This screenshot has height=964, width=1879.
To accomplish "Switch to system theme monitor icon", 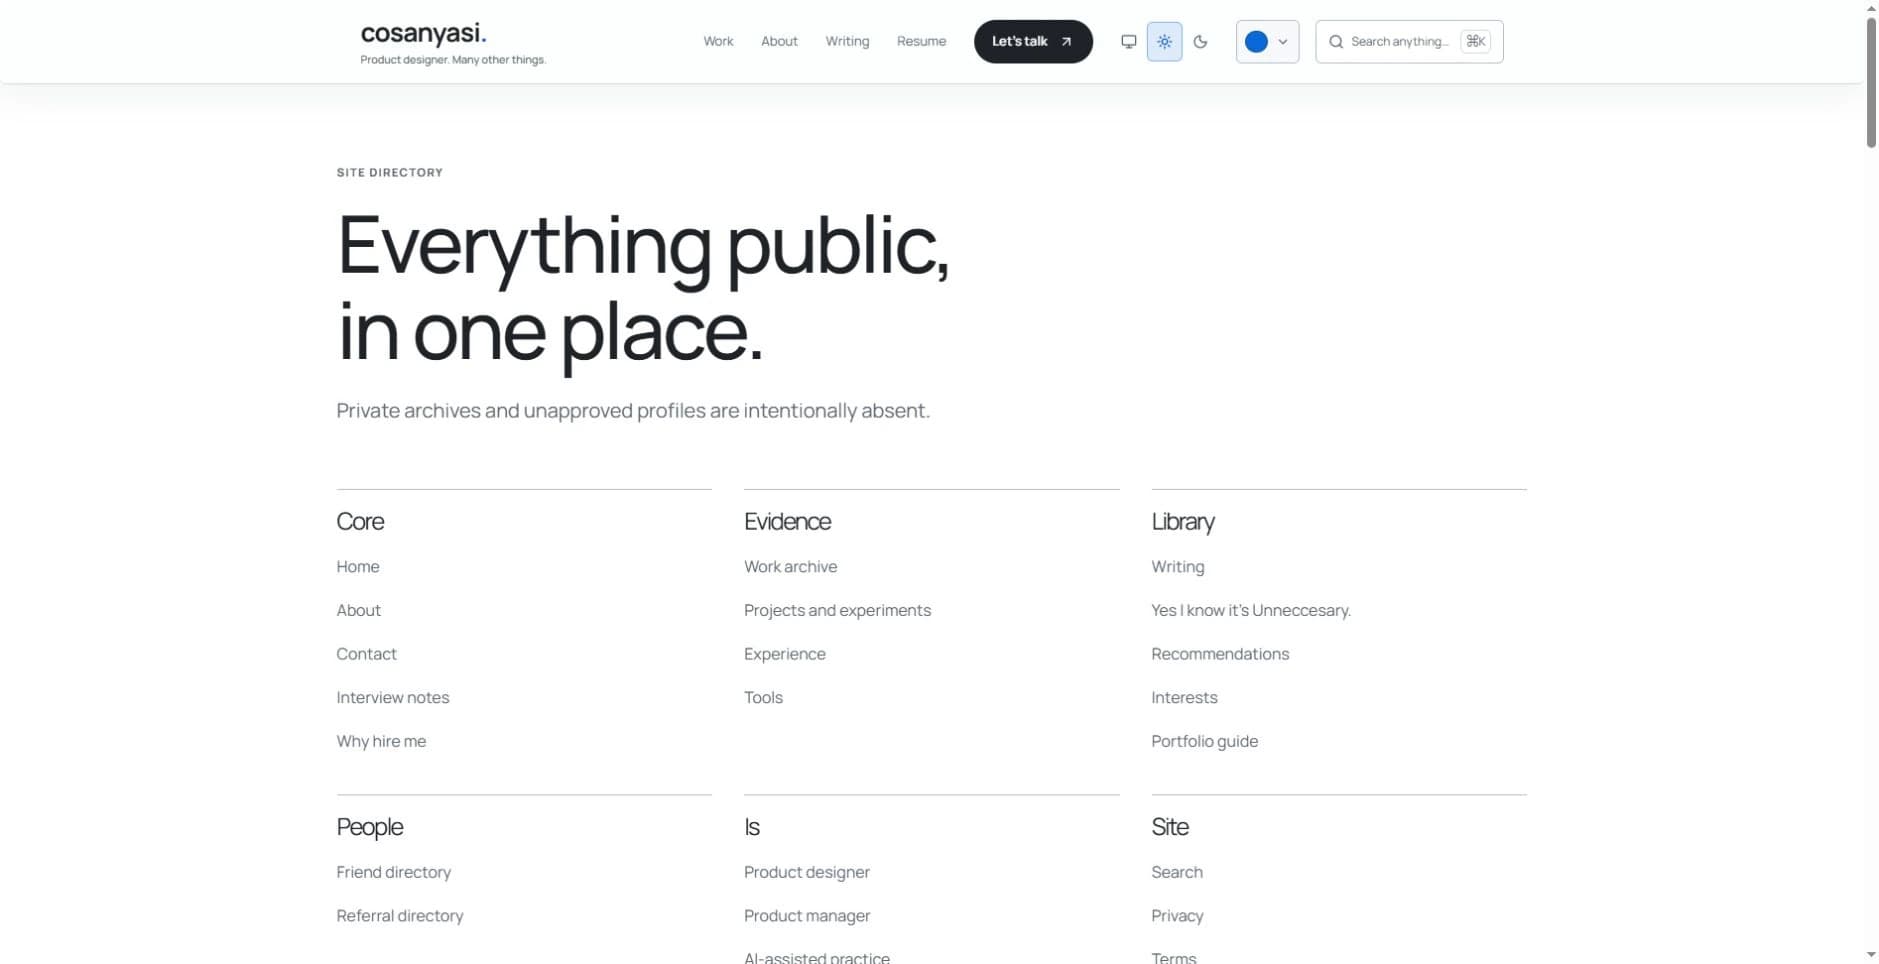I will (1128, 42).
